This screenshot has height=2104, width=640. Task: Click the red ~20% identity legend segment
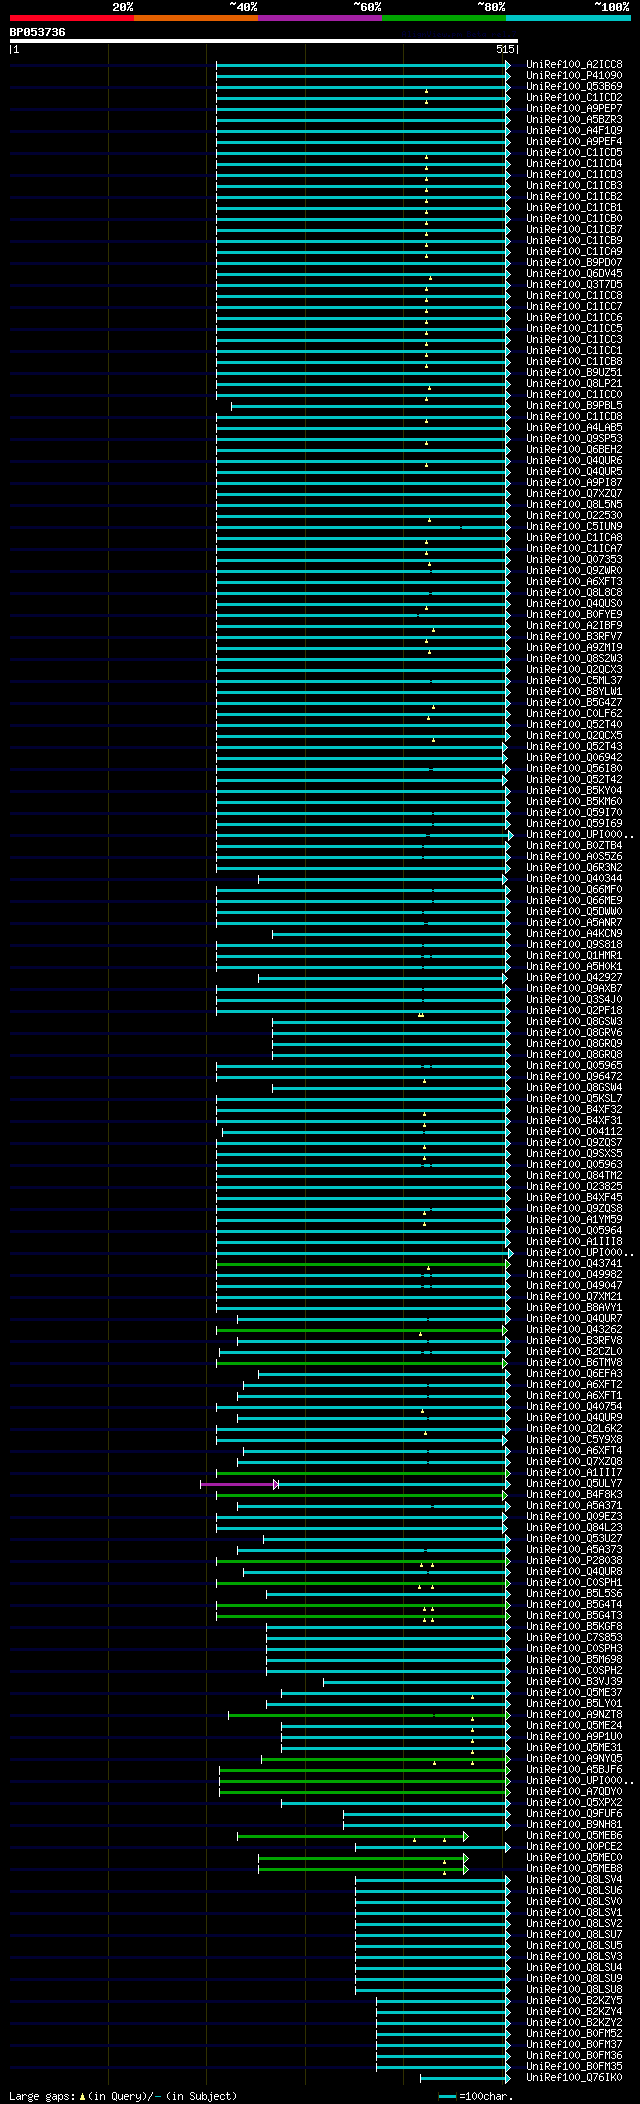coord(72,18)
